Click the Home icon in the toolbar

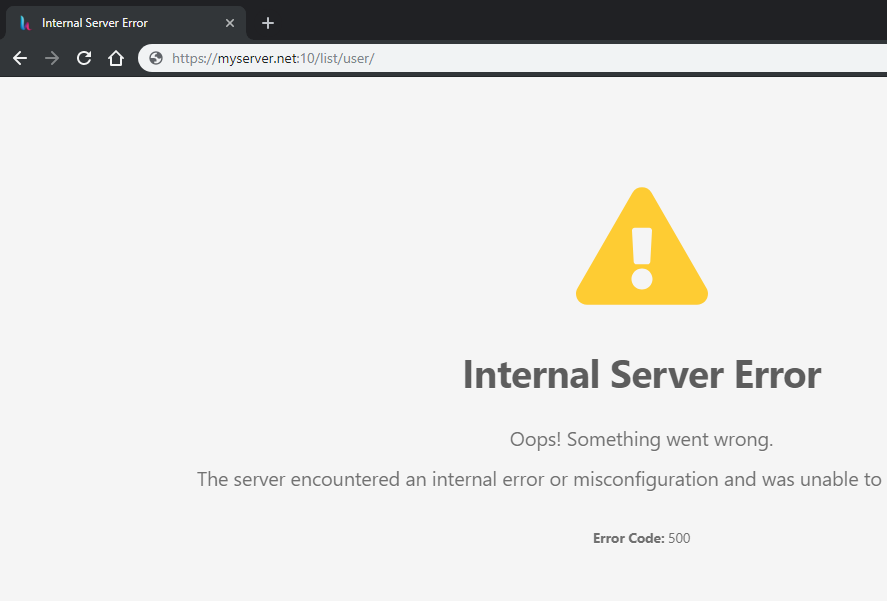(x=116, y=58)
